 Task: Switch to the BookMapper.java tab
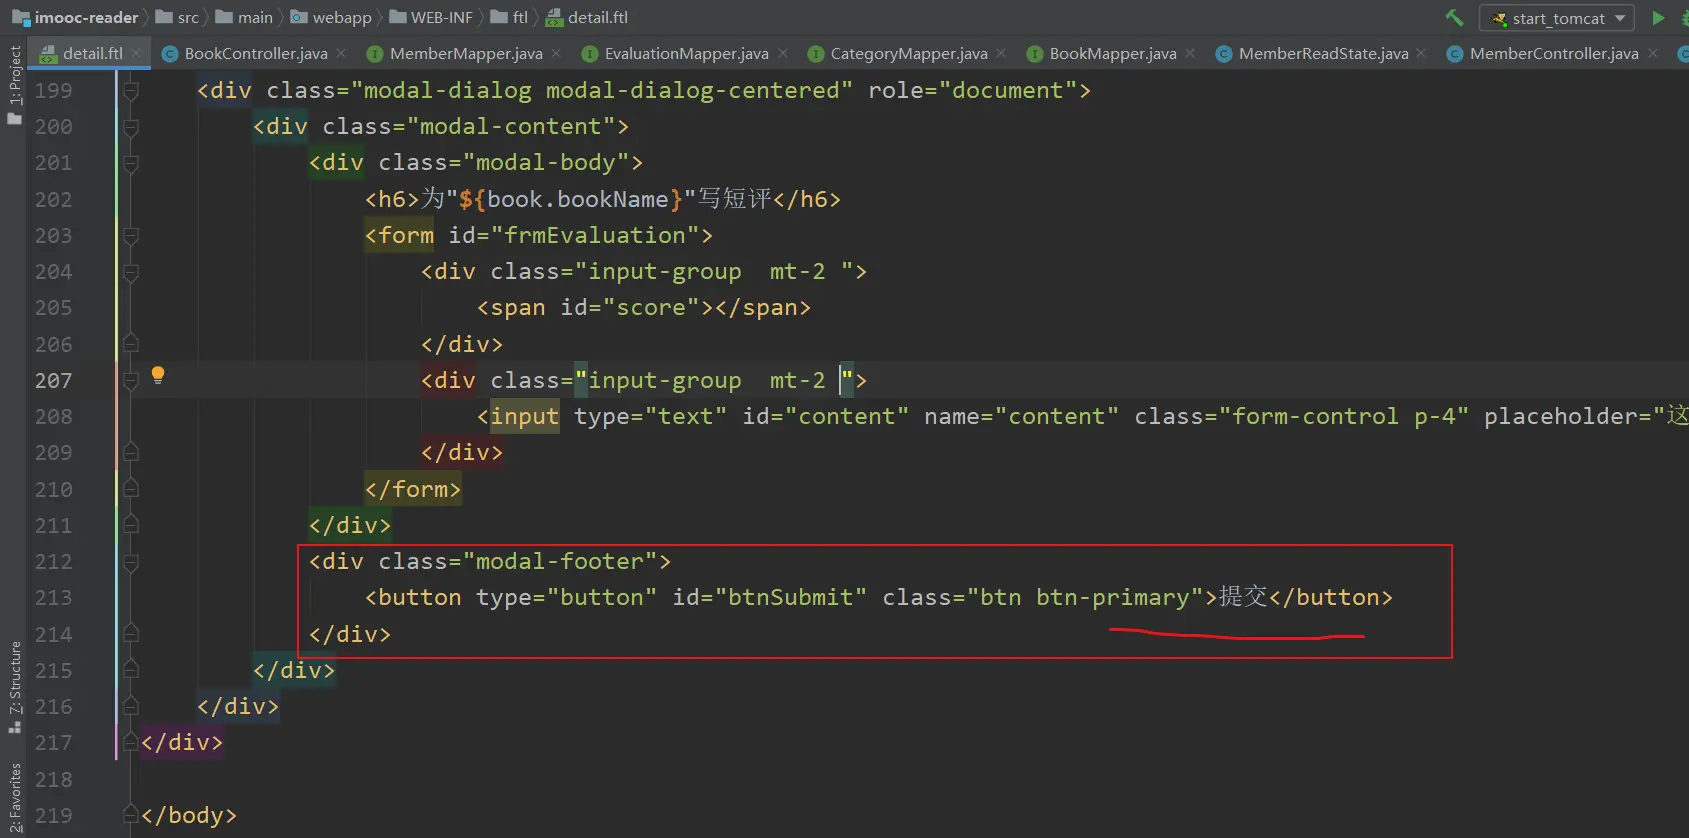click(1102, 53)
